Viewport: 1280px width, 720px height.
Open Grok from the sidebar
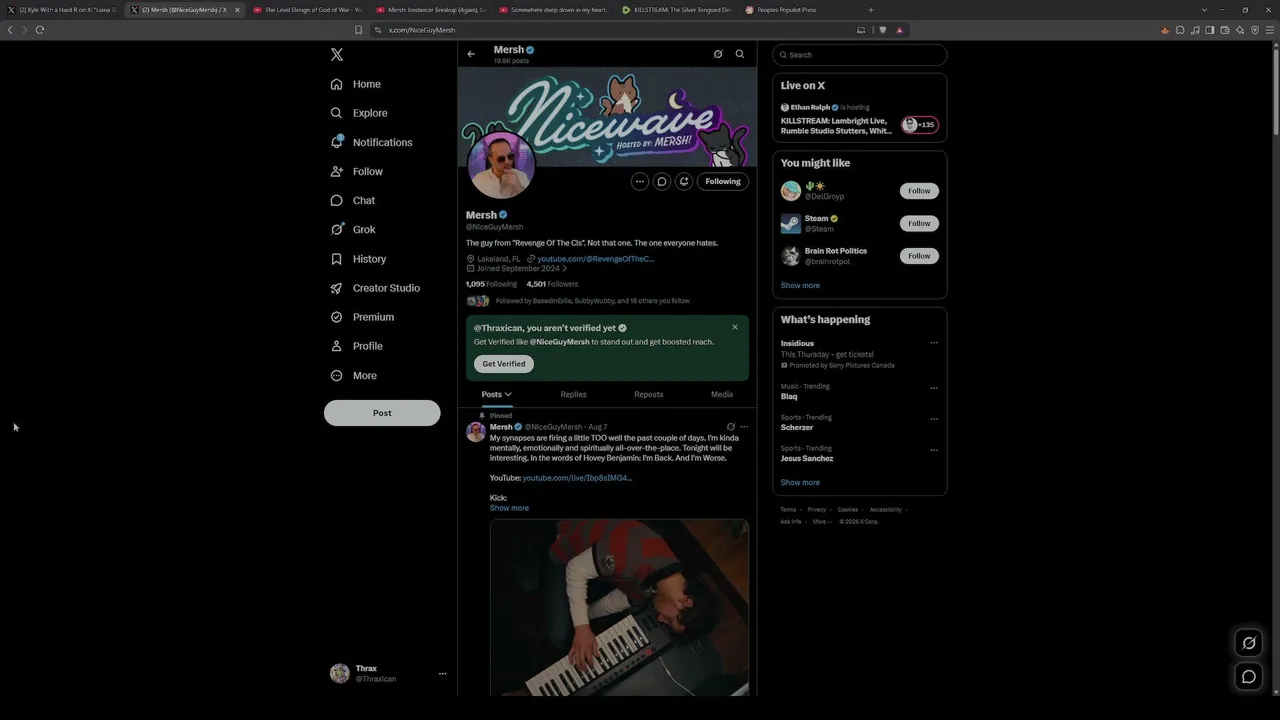click(x=352, y=229)
